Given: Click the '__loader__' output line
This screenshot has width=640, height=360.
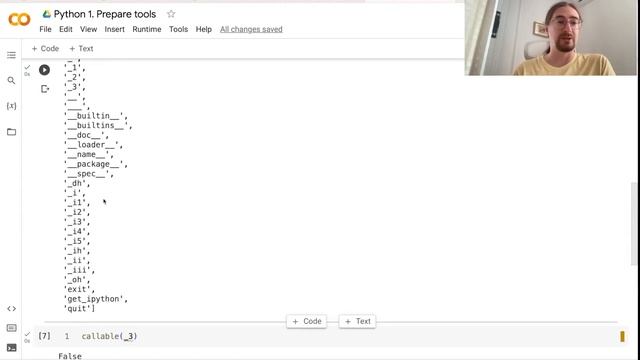Looking at the screenshot, I should click(x=93, y=145).
